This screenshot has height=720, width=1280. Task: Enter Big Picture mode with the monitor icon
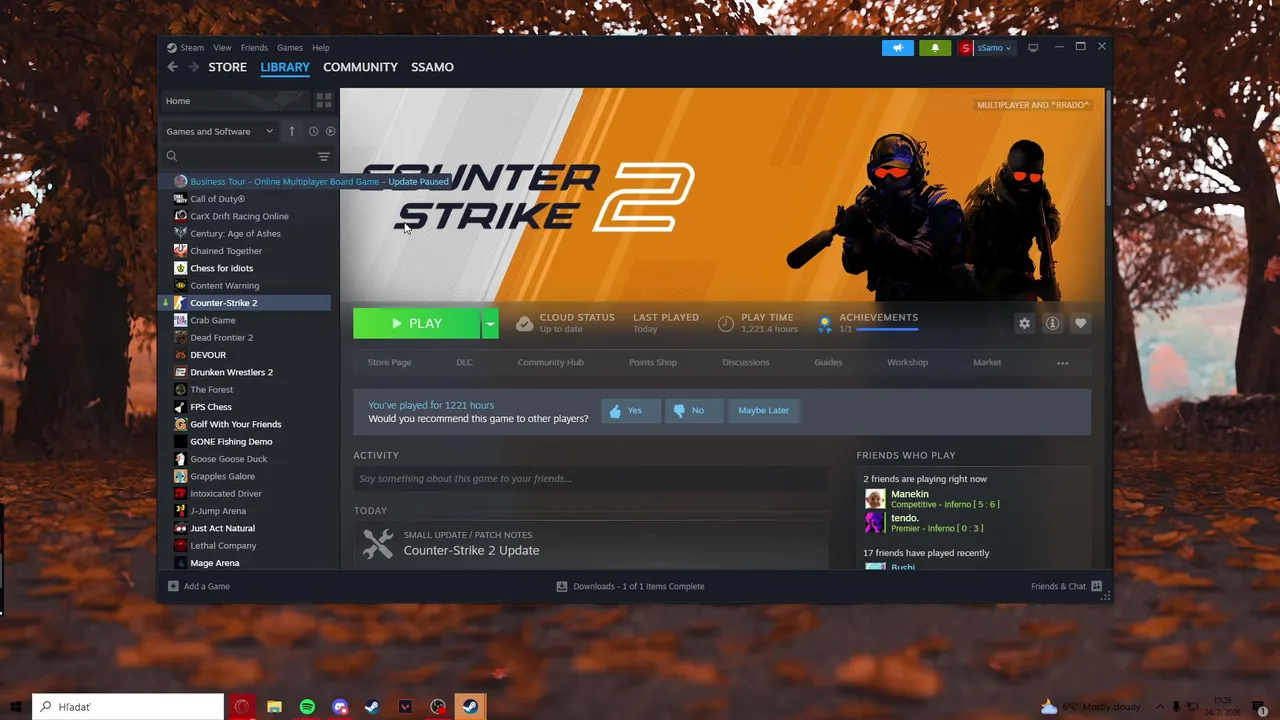pyautogui.click(x=1033, y=47)
